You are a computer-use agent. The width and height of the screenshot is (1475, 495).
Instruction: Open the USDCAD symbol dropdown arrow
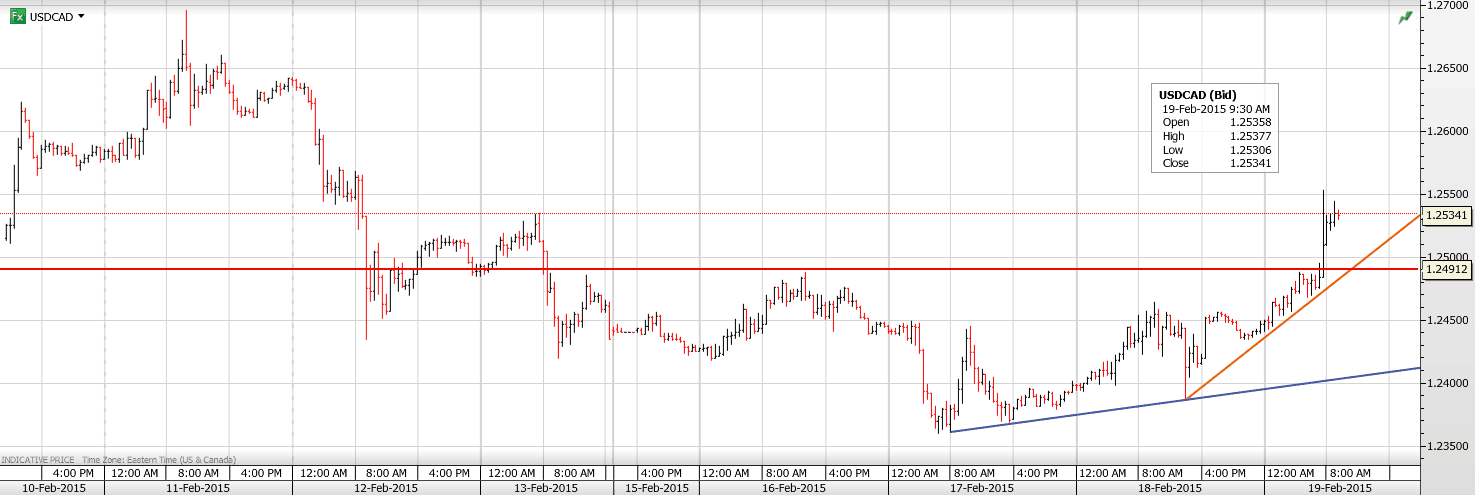click(x=81, y=17)
